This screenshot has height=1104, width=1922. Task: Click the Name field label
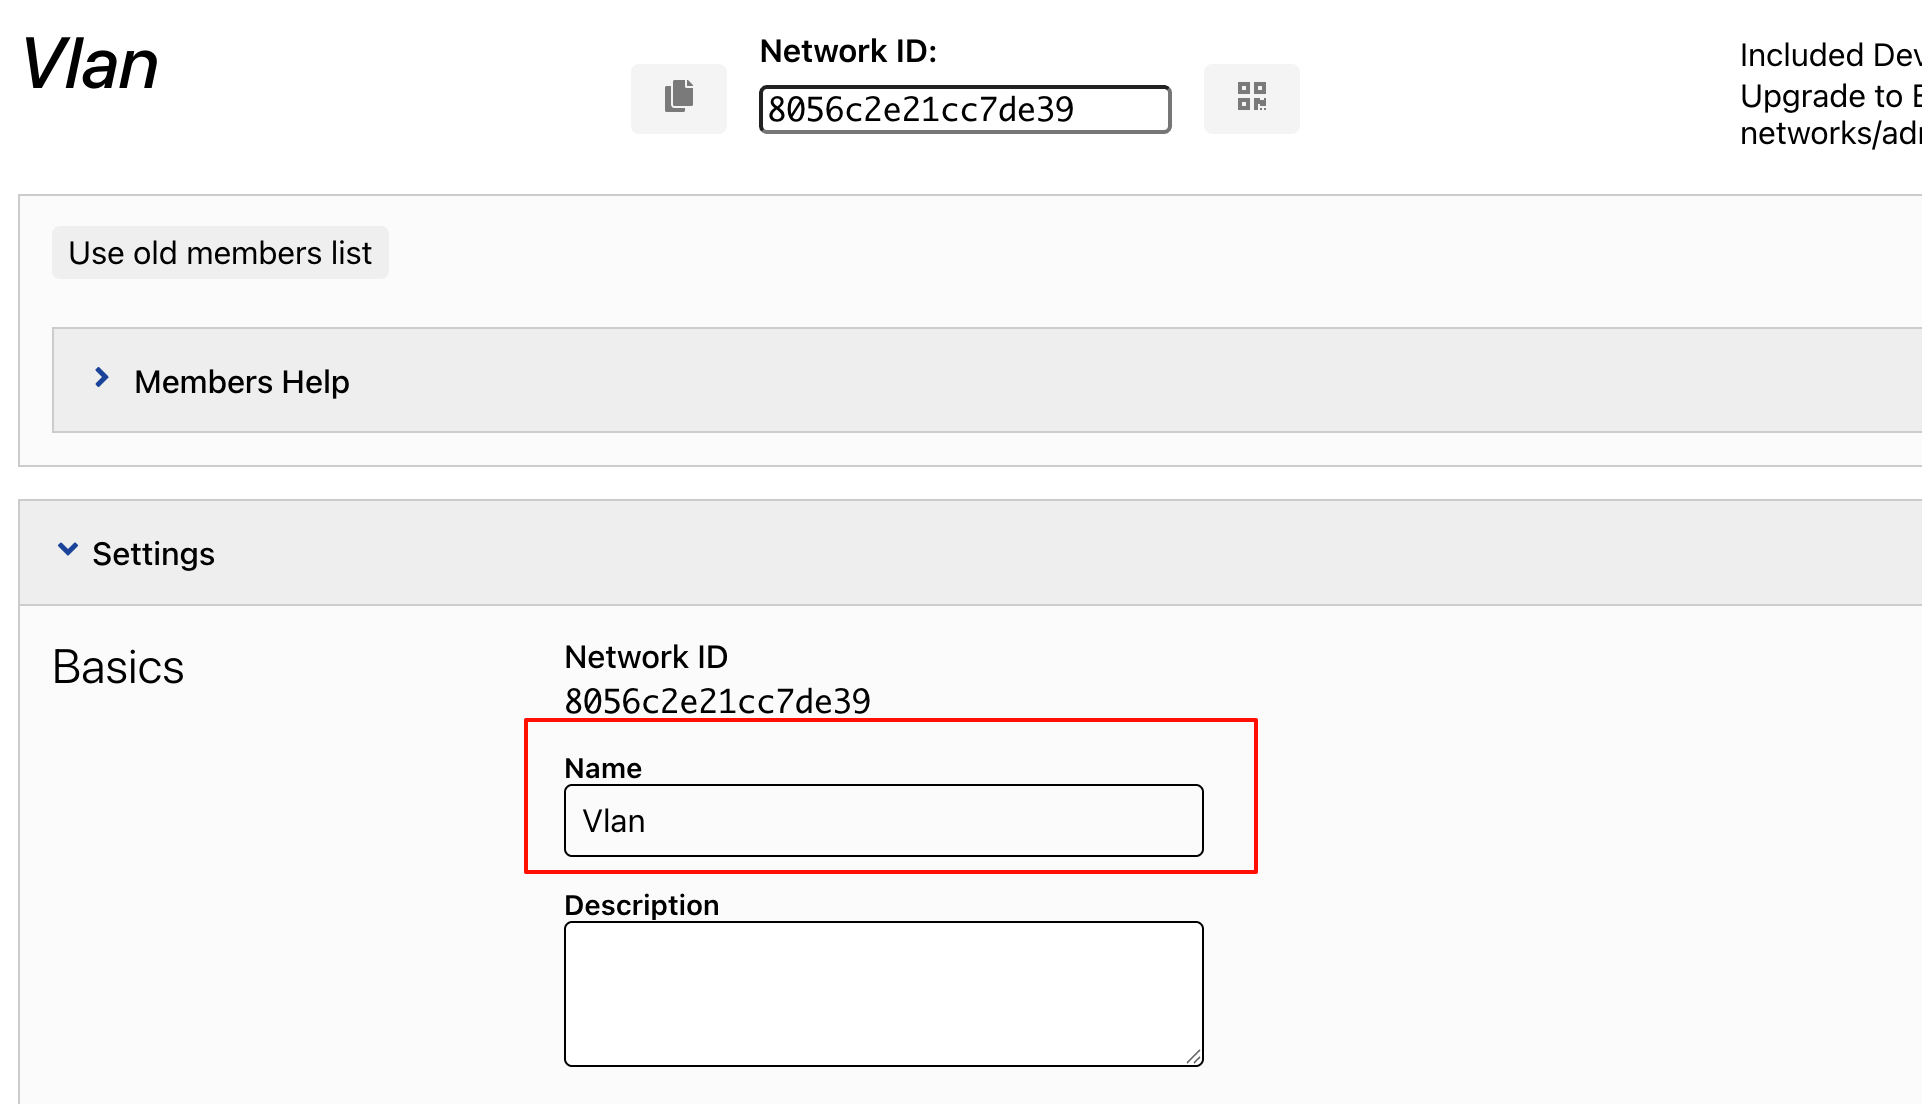pos(603,768)
